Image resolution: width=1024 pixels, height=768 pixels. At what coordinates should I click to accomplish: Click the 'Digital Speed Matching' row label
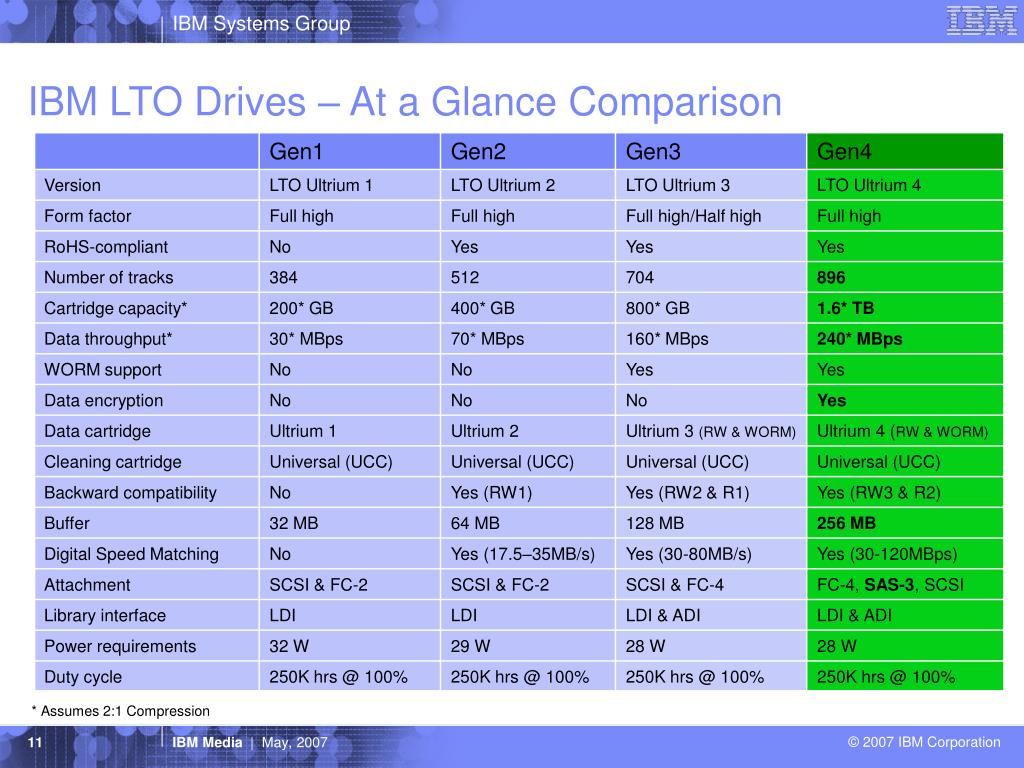[x=131, y=554]
